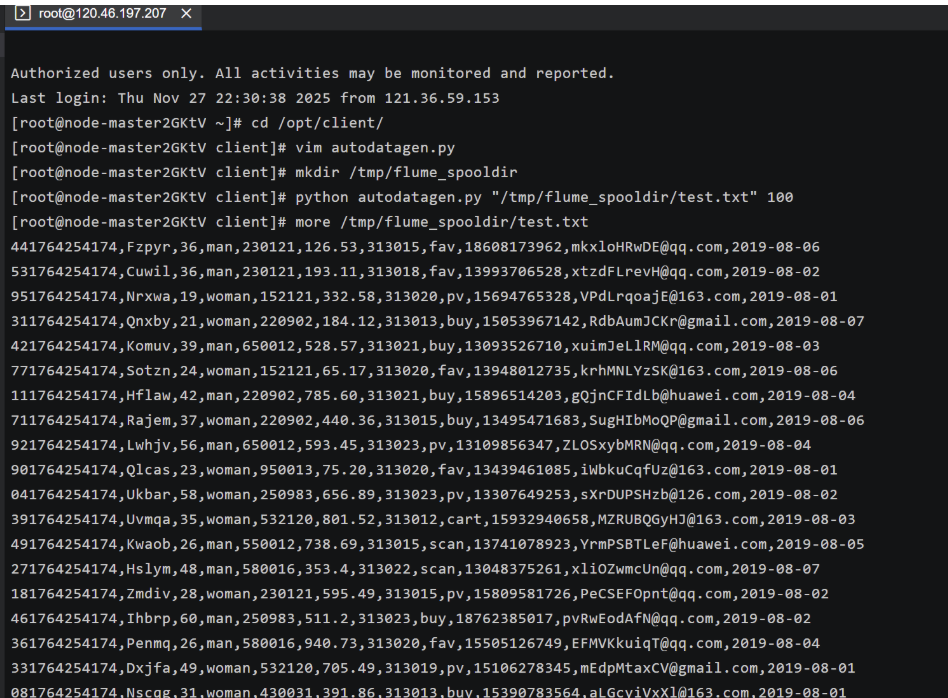The width and height of the screenshot is (948, 698).
Task: Click the data row starting 711764254174,Rajem
Action: [x=438, y=420]
